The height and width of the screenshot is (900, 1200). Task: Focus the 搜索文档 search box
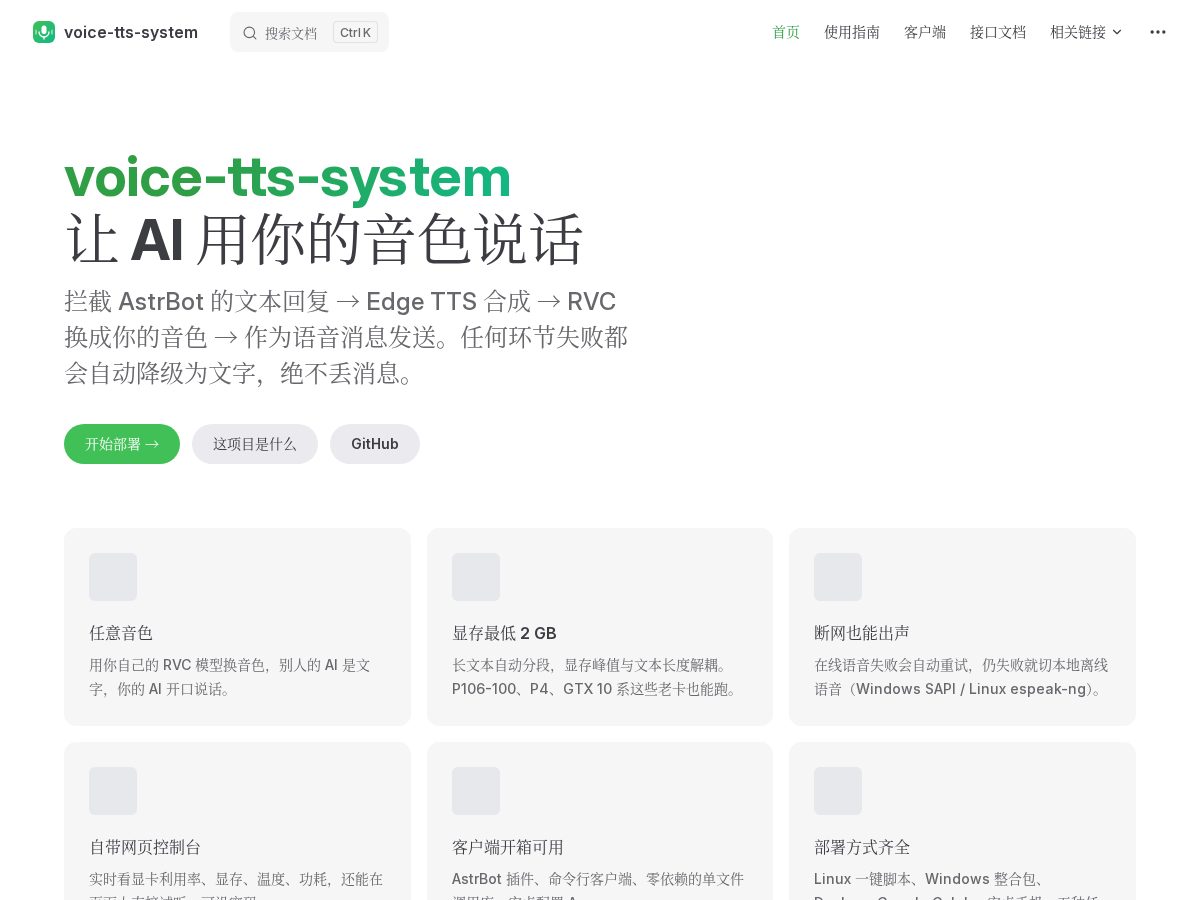tap(309, 32)
